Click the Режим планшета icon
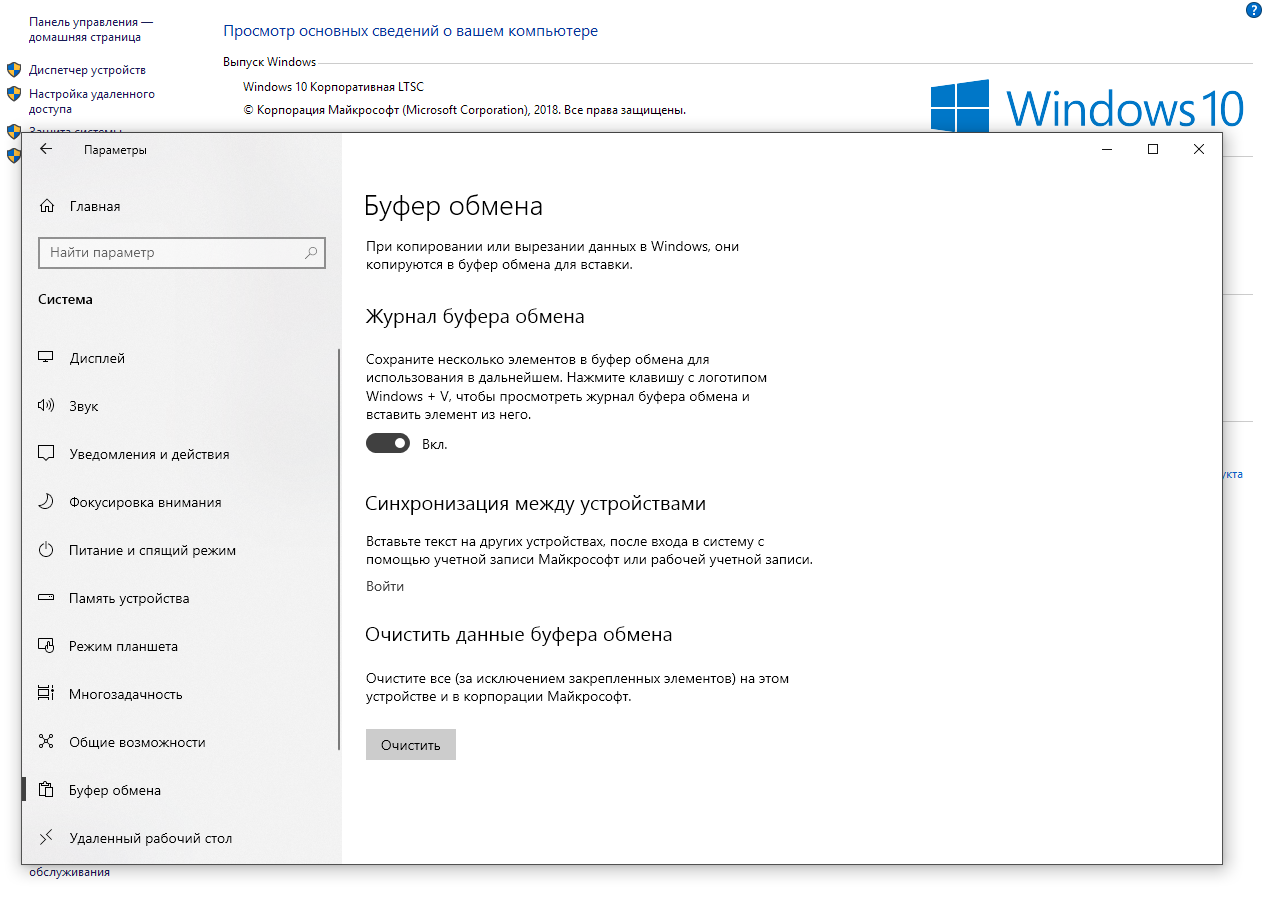The image size is (1264, 899). click(46, 646)
